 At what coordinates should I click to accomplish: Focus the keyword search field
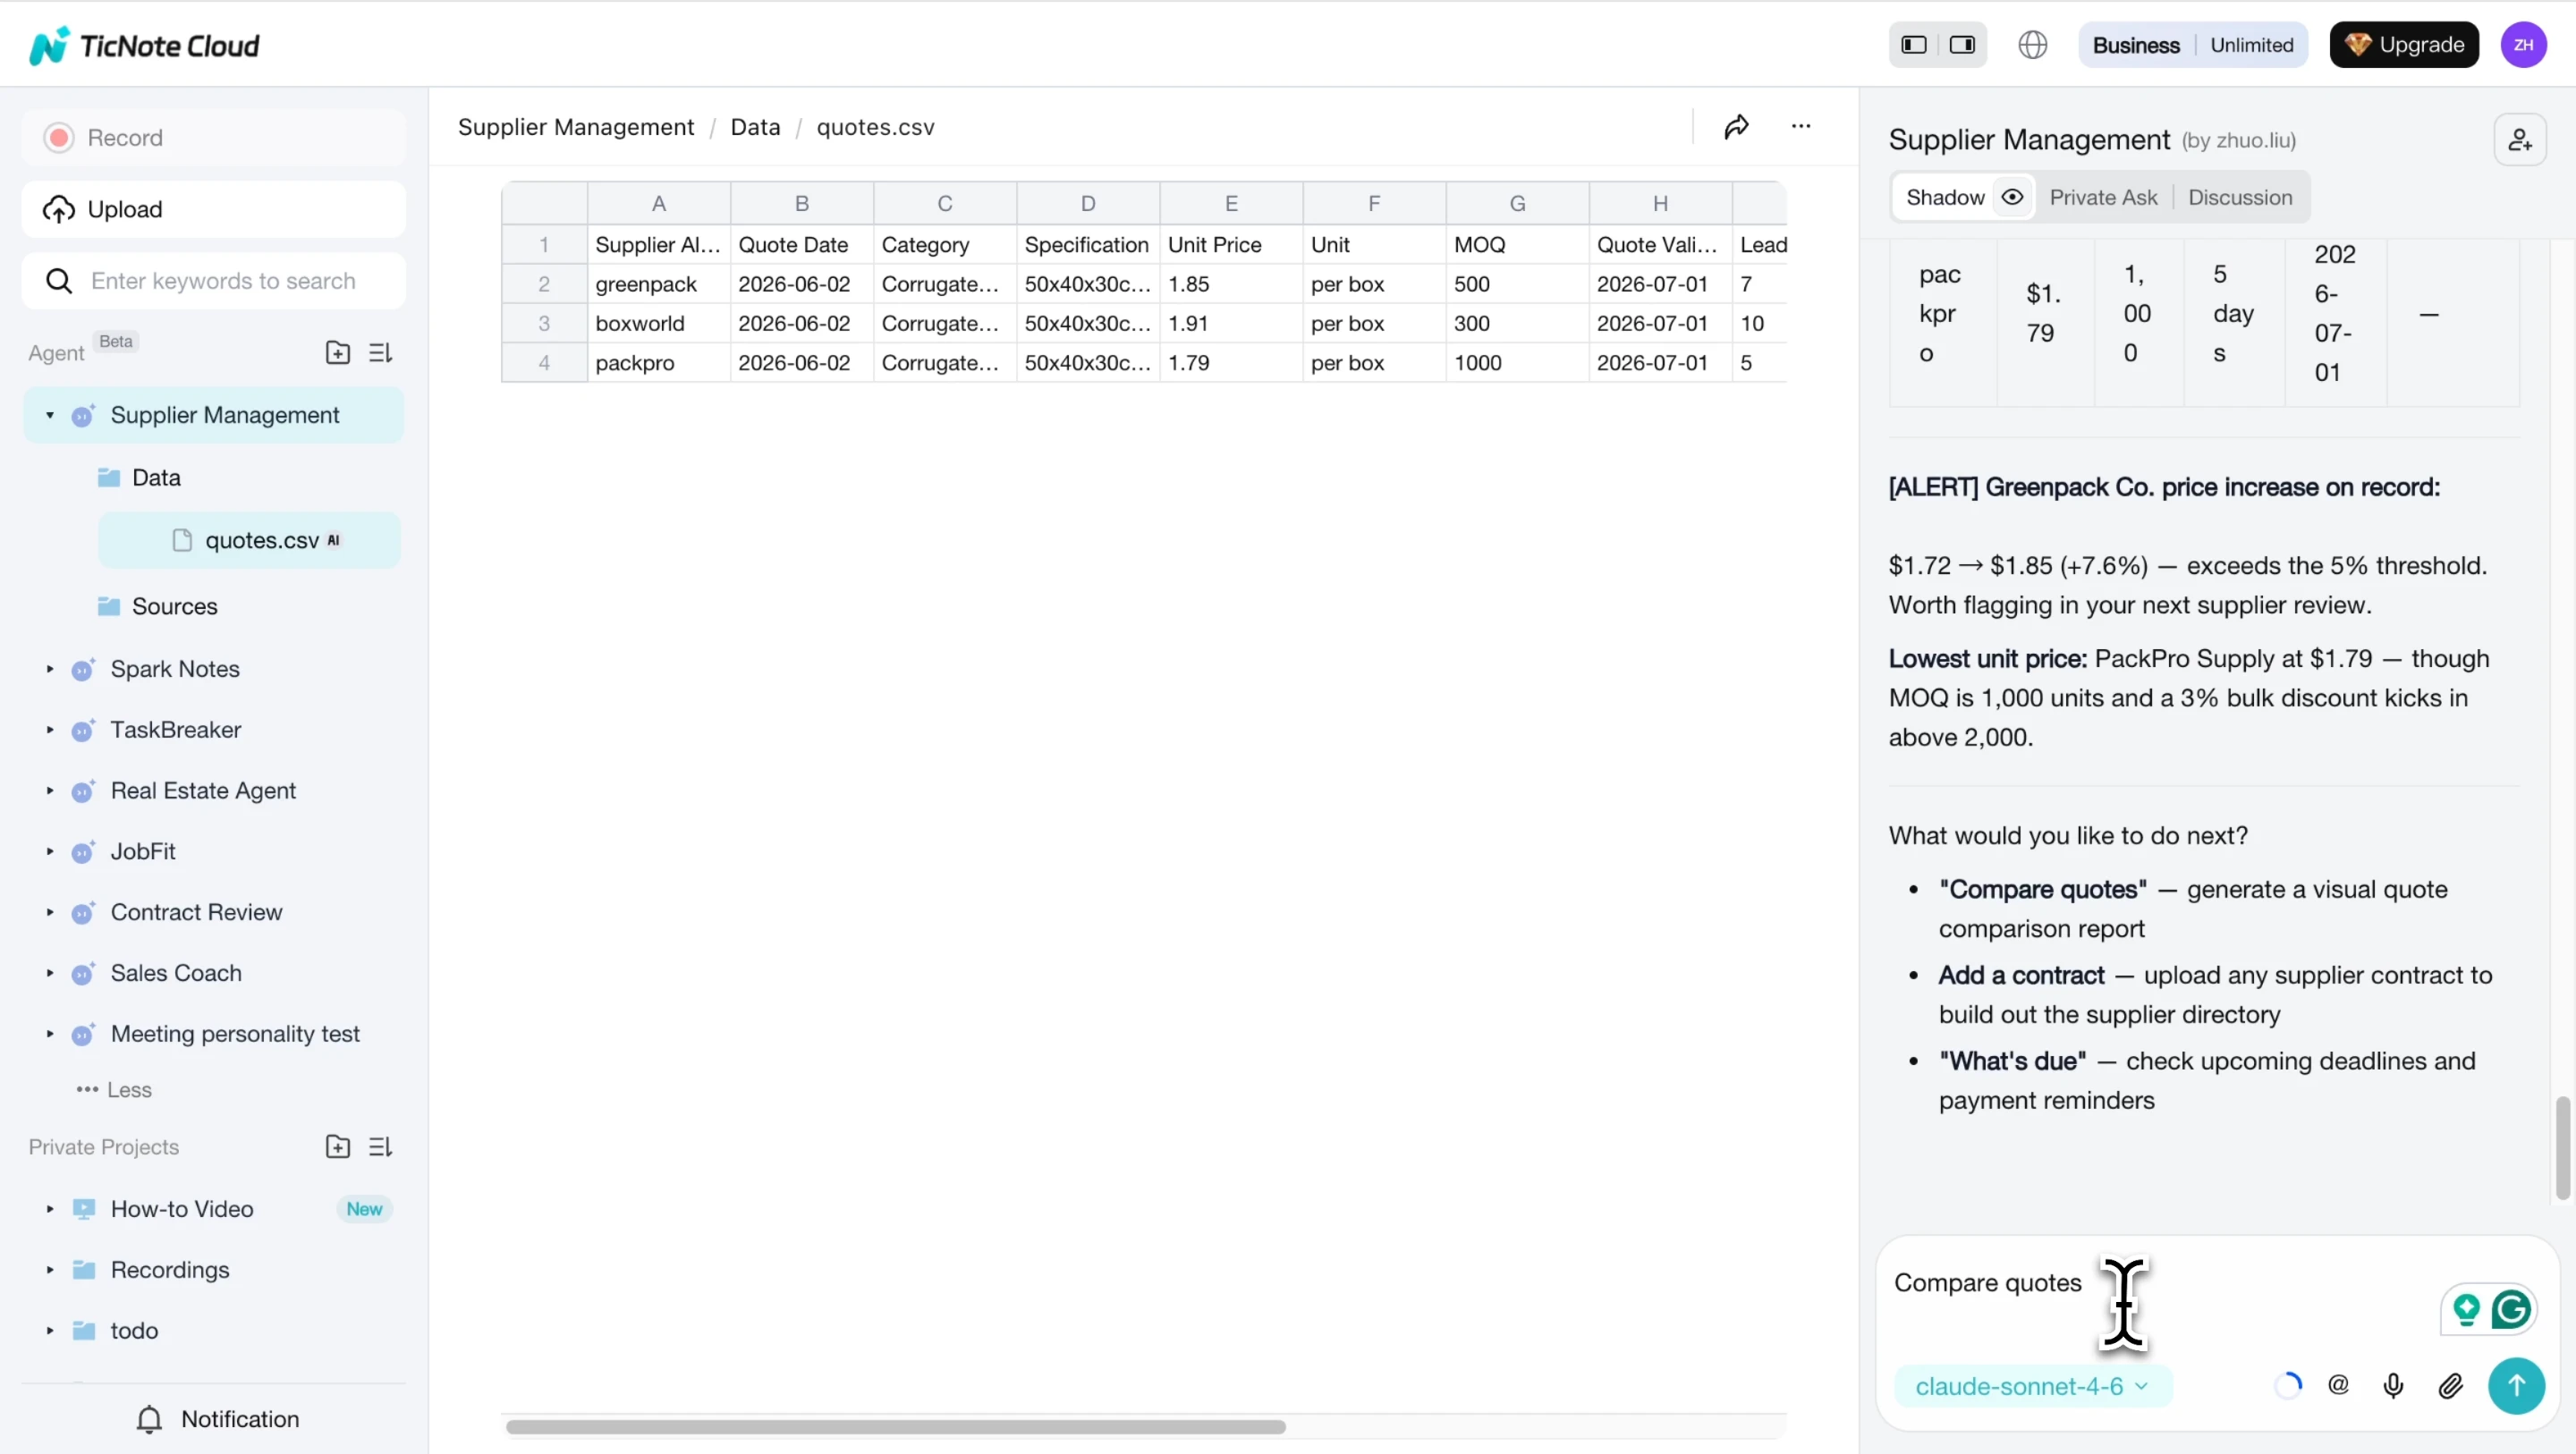[x=213, y=281]
